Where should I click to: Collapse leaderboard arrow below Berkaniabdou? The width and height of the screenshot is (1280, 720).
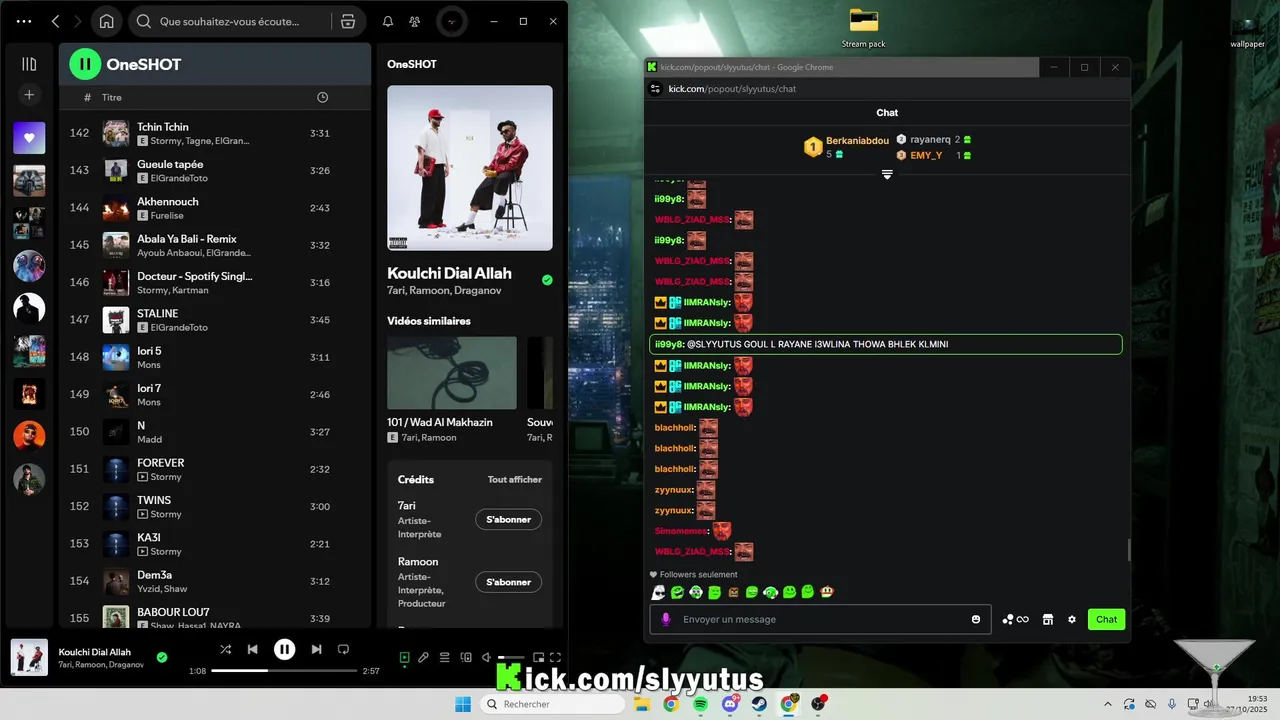pyautogui.click(x=887, y=175)
